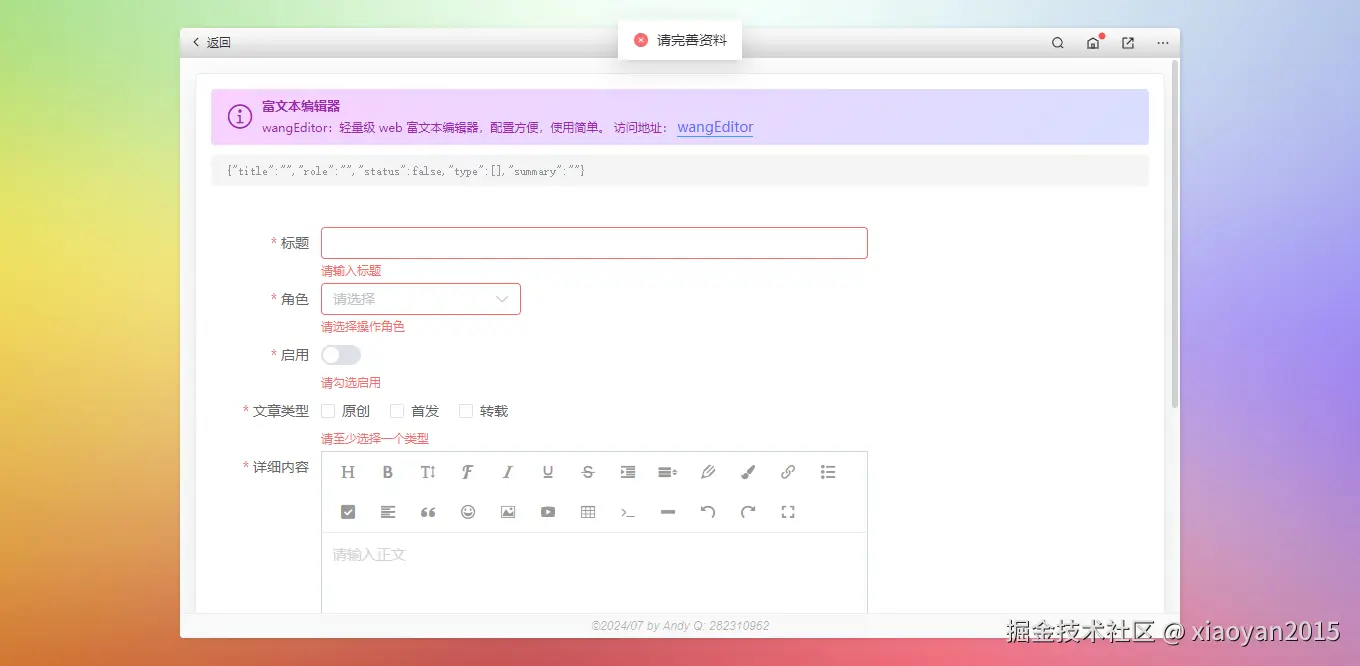Click inside the 标题 title input field
Viewport: 1360px width, 666px height.
tap(594, 242)
